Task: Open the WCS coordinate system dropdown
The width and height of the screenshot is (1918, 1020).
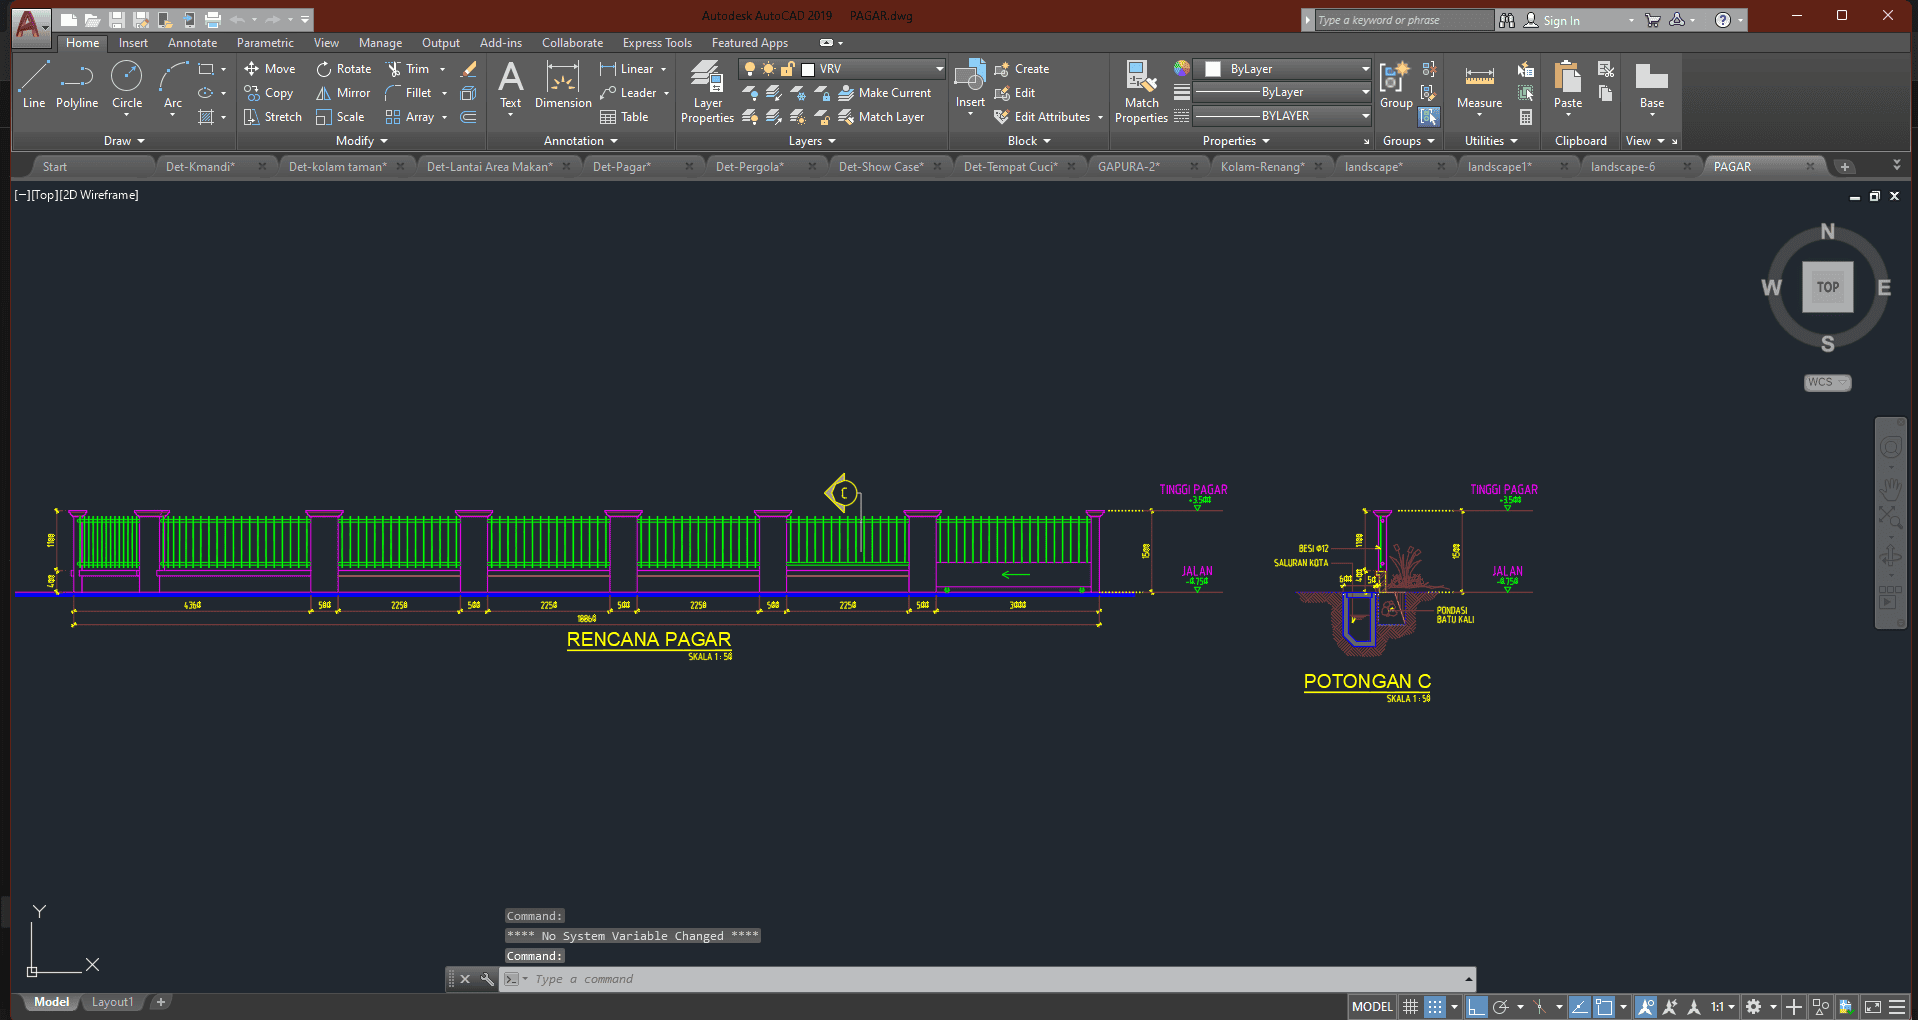Action: (x=1827, y=382)
